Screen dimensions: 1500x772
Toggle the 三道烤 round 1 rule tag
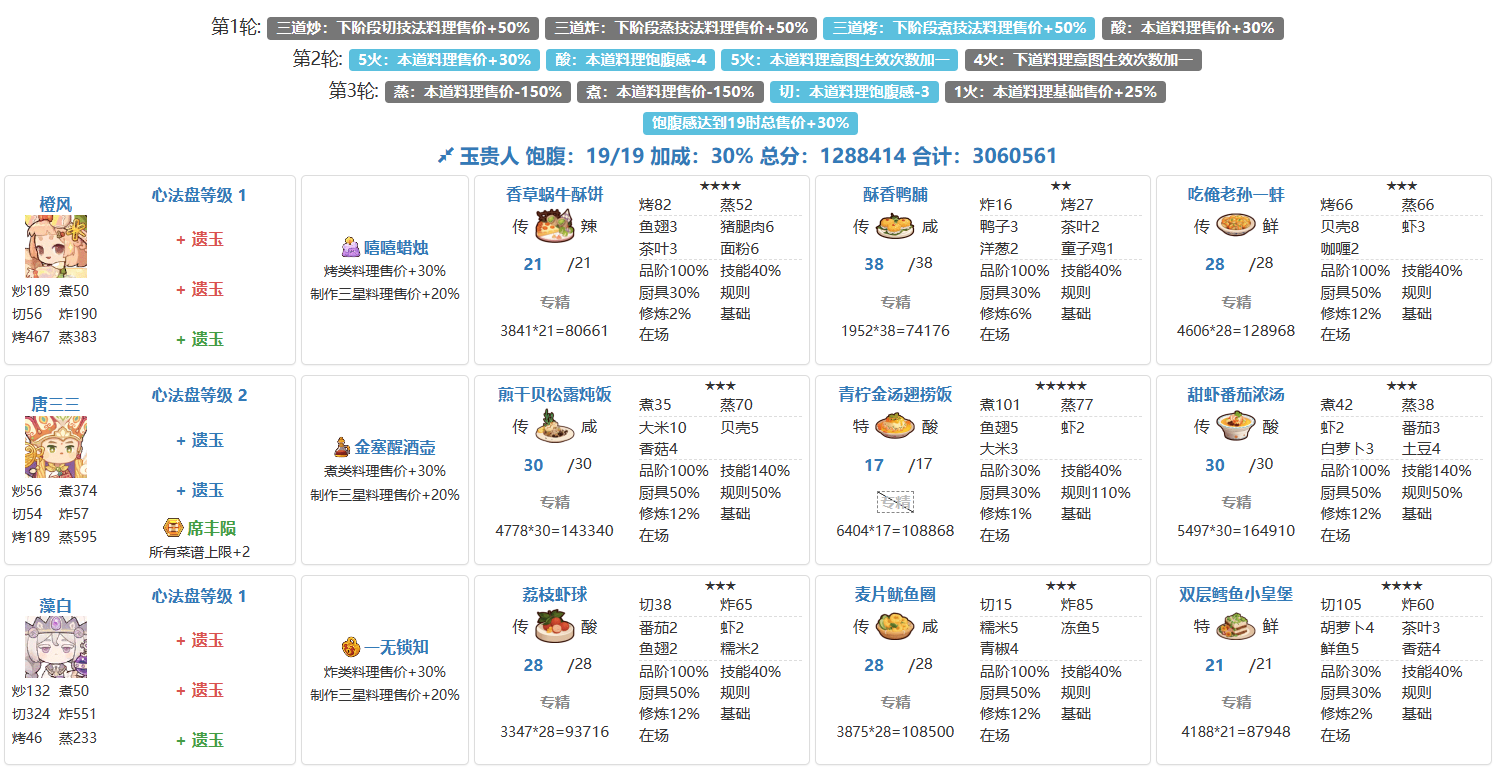click(x=958, y=28)
